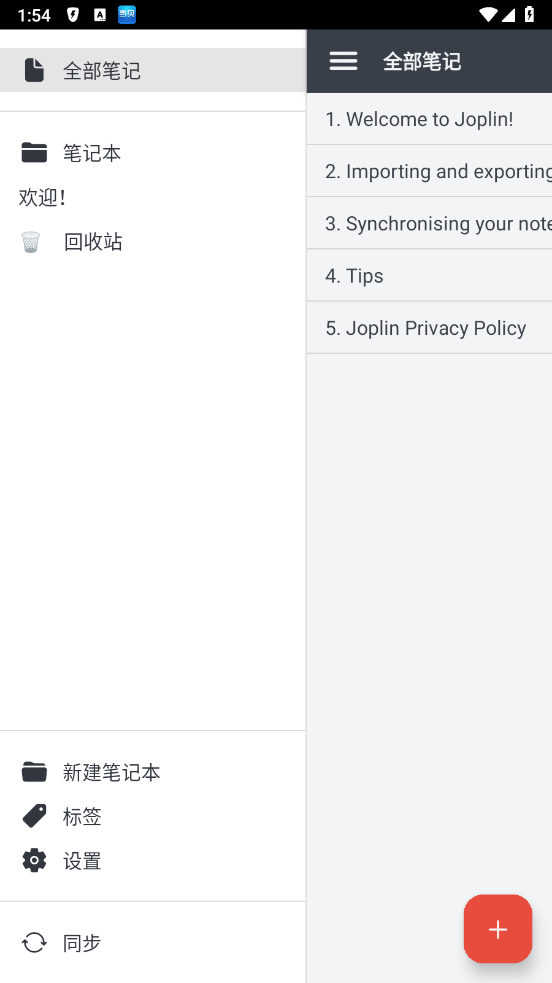Click the folder icon beside 笔记本
The image size is (552, 983).
point(34,152)
